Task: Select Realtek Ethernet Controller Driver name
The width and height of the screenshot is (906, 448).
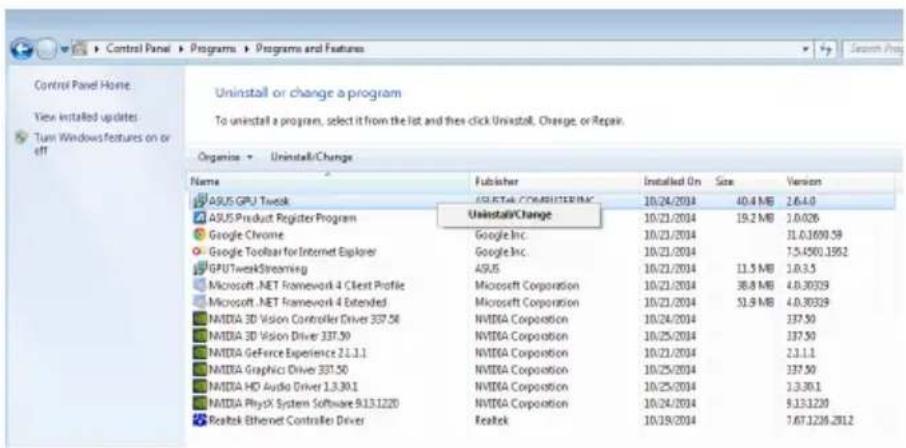Action: pos(287,420)
